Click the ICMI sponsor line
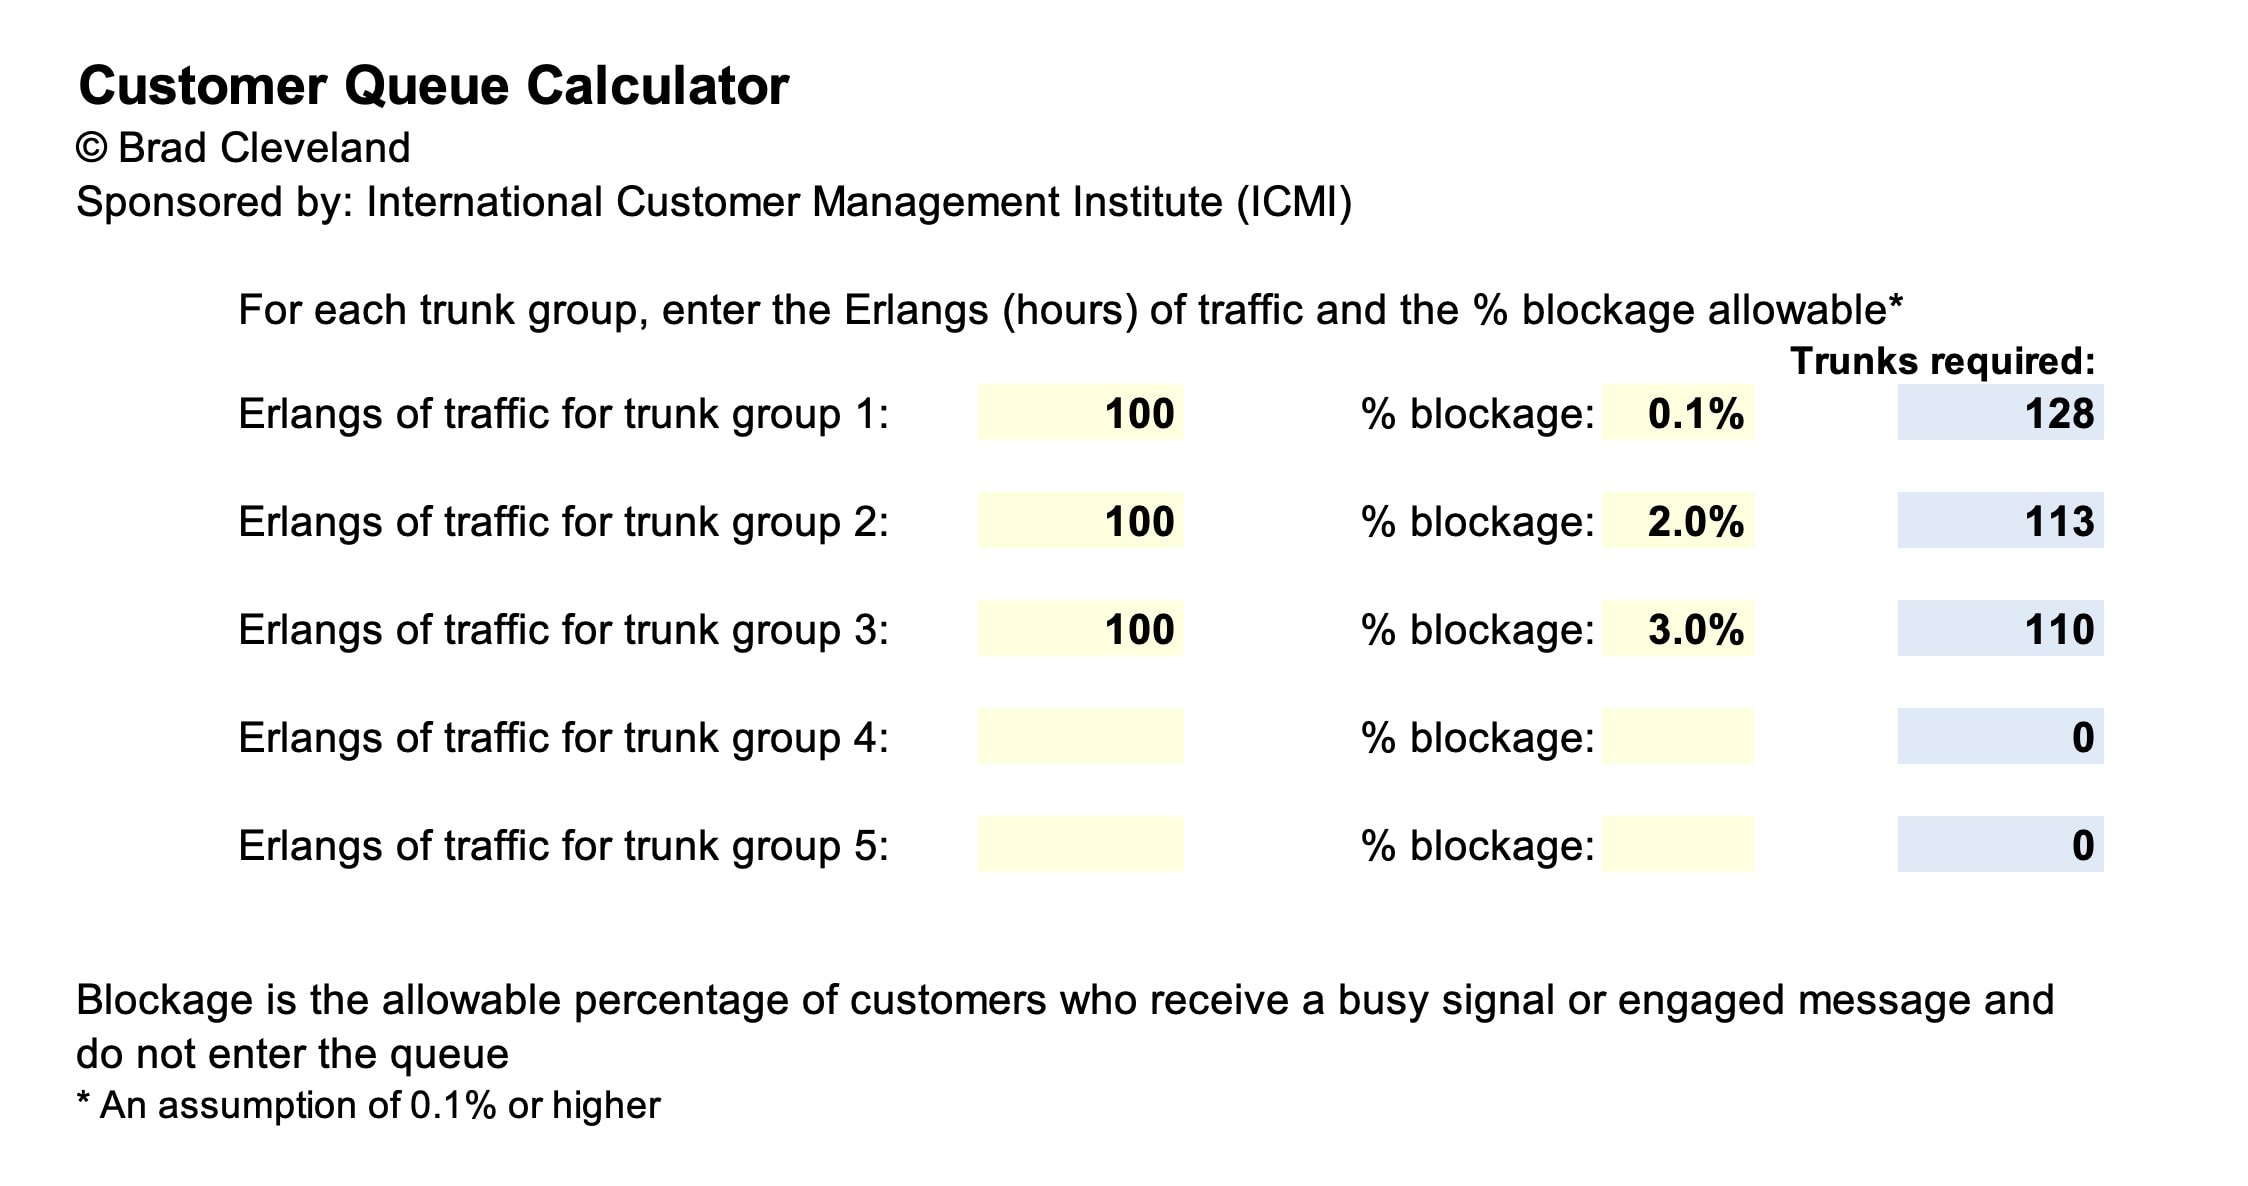Image resolution: width=2248 pixels, height=1186 pixels. point(714,202)
